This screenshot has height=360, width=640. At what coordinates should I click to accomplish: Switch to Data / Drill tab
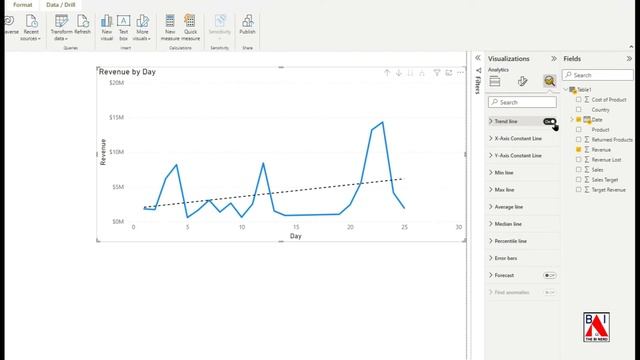[61, 5]
